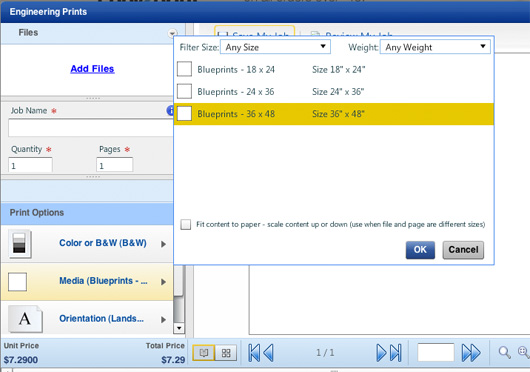Go to the first page
The image size is (530, 372).
pos(255,353)
